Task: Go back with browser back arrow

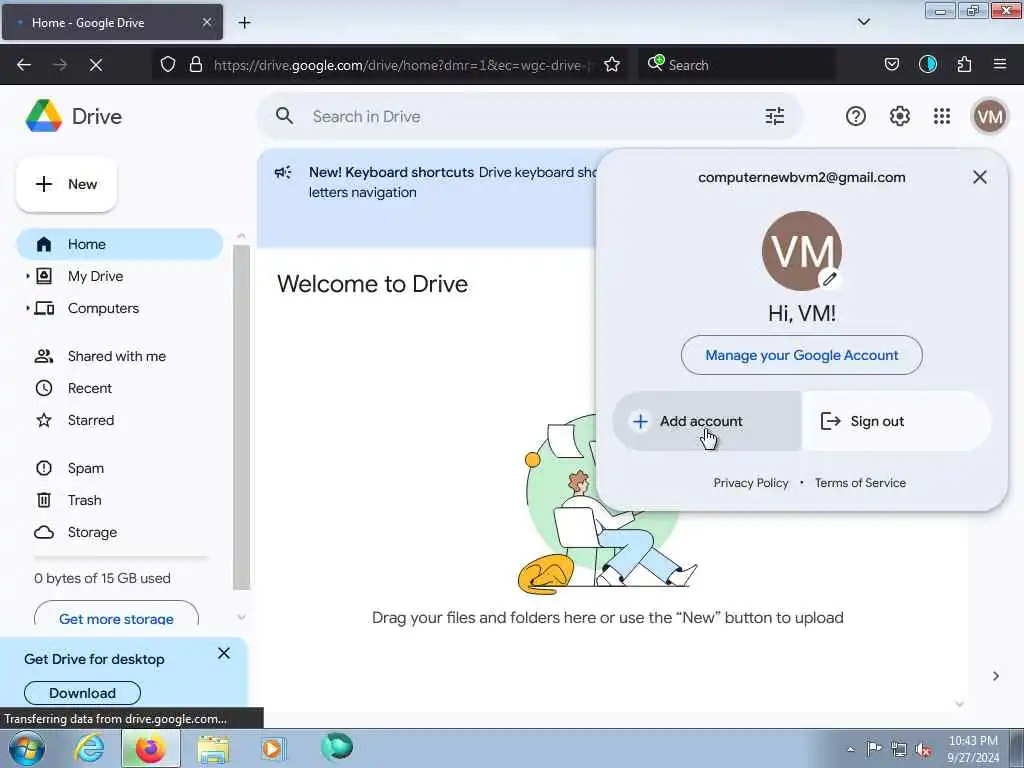Action: (24, 65)
